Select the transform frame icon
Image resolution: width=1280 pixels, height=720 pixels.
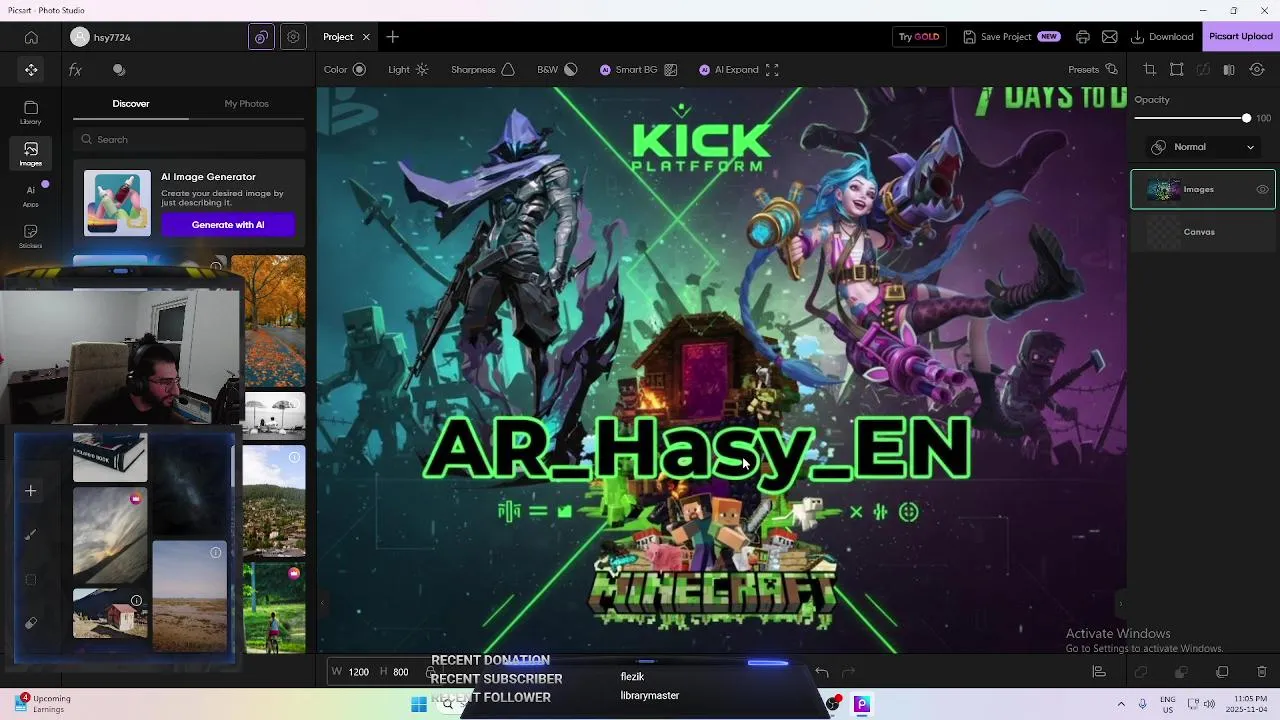(x=1177, y=70)
